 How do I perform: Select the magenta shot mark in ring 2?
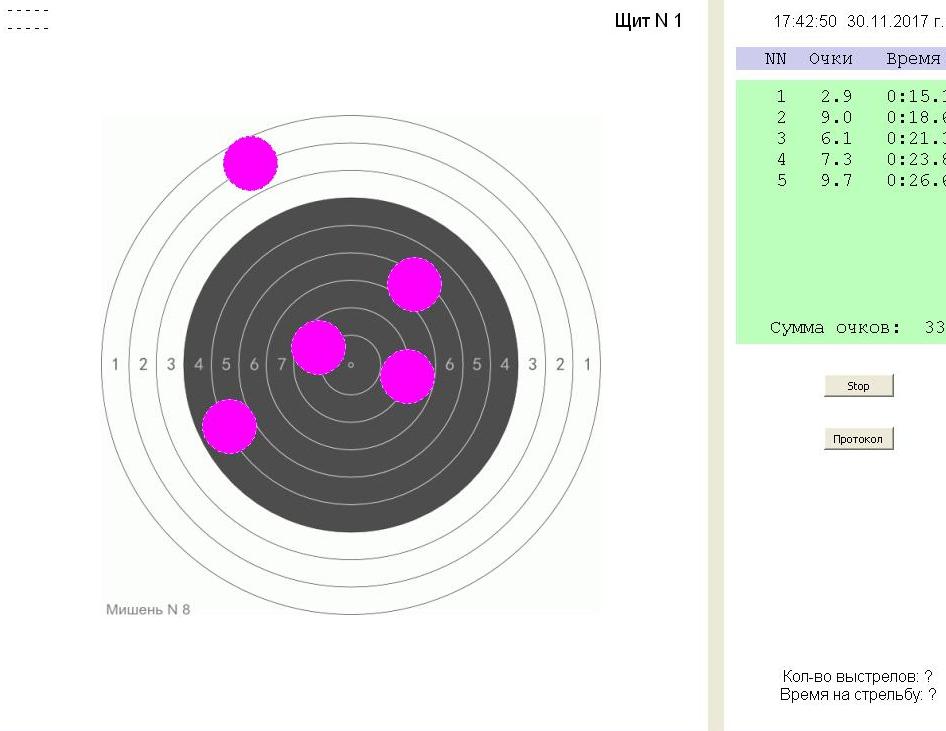coord(250,163)
